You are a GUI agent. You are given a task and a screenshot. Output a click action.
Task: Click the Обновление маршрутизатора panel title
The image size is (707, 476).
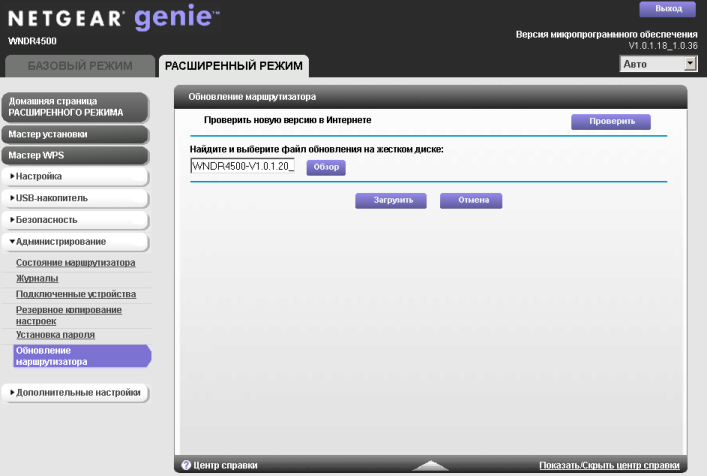point(252,96)
